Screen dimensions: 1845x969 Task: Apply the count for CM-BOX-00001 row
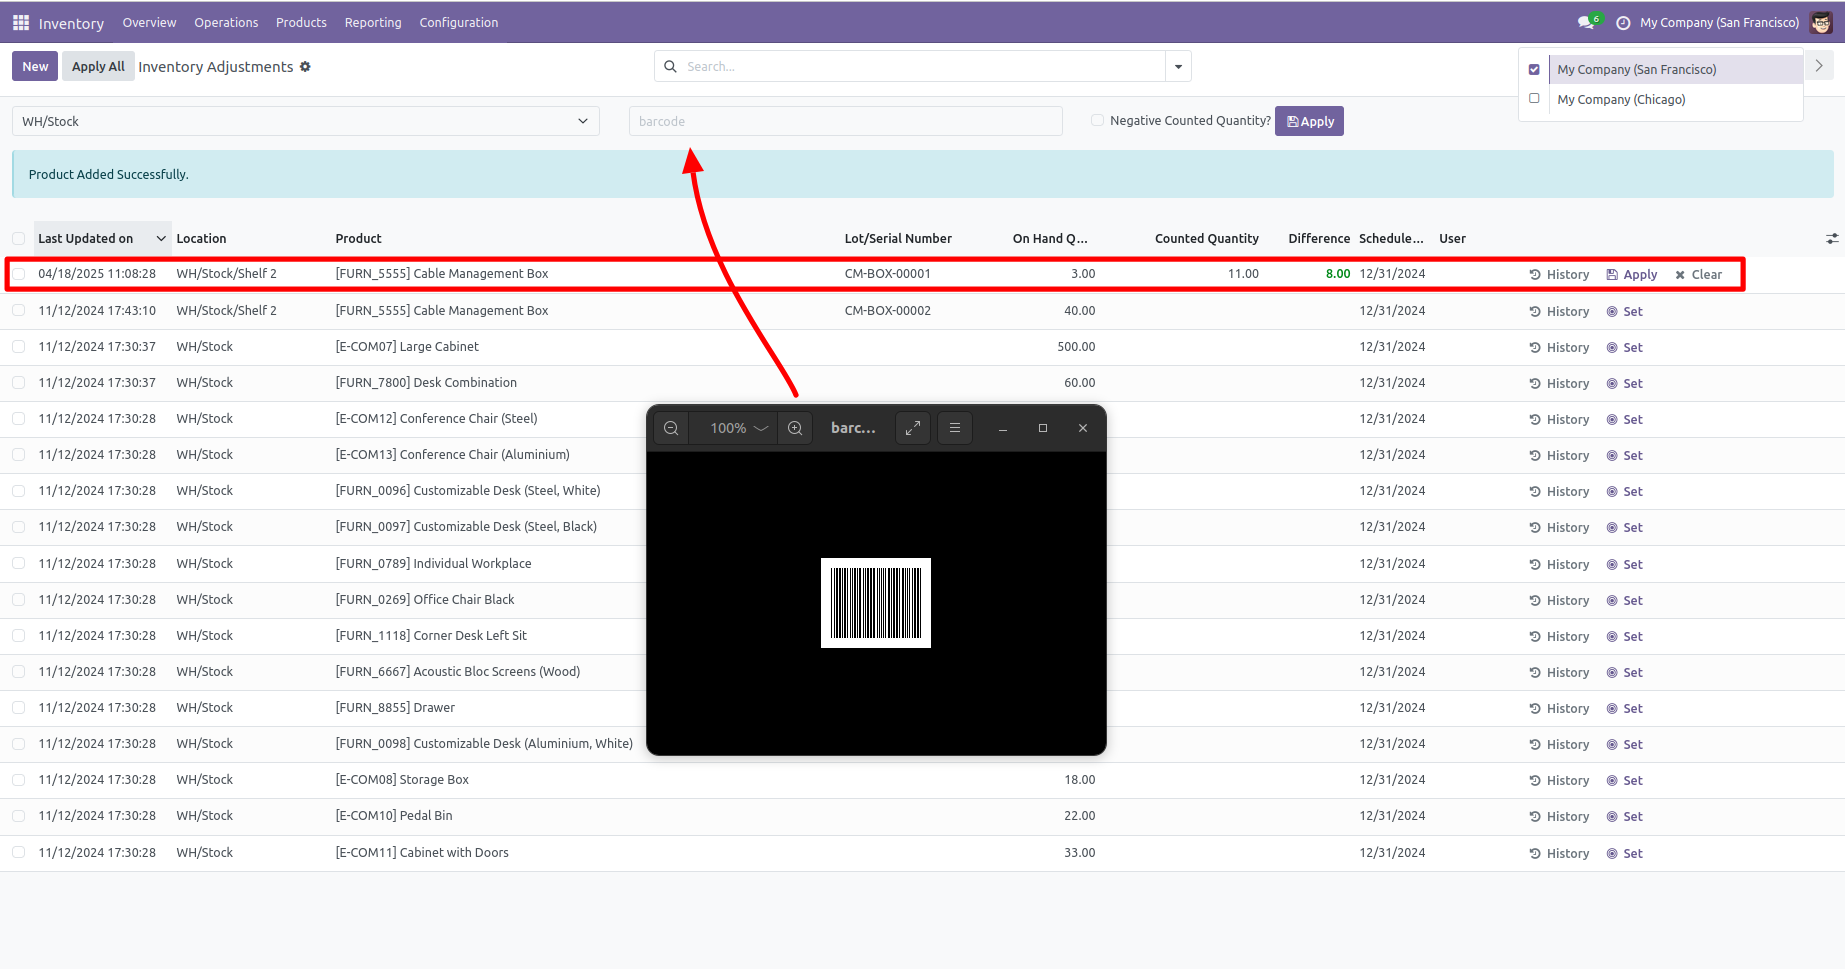(x=1632, y=275)
